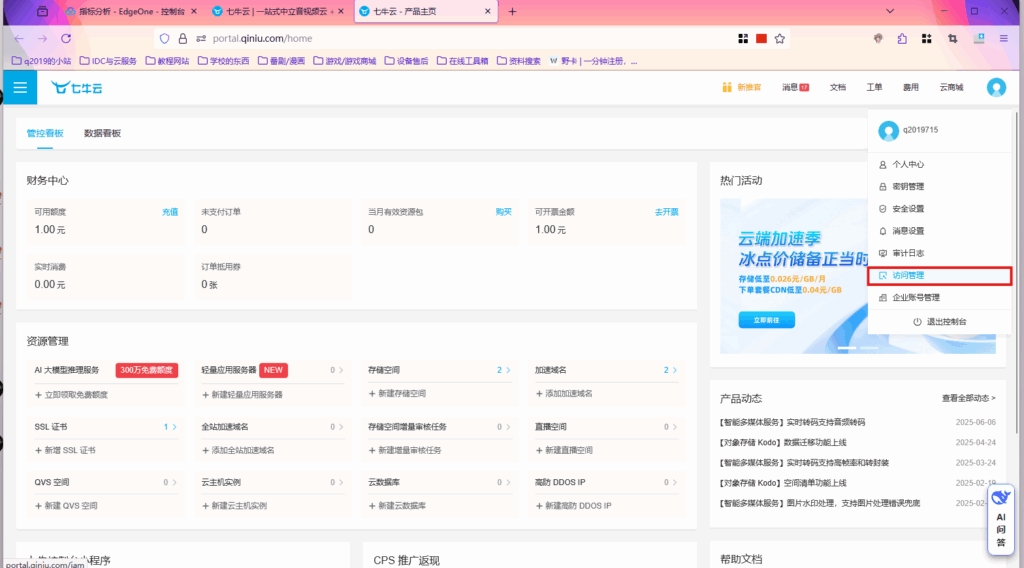Click the user avatar in header

[995, 87]
